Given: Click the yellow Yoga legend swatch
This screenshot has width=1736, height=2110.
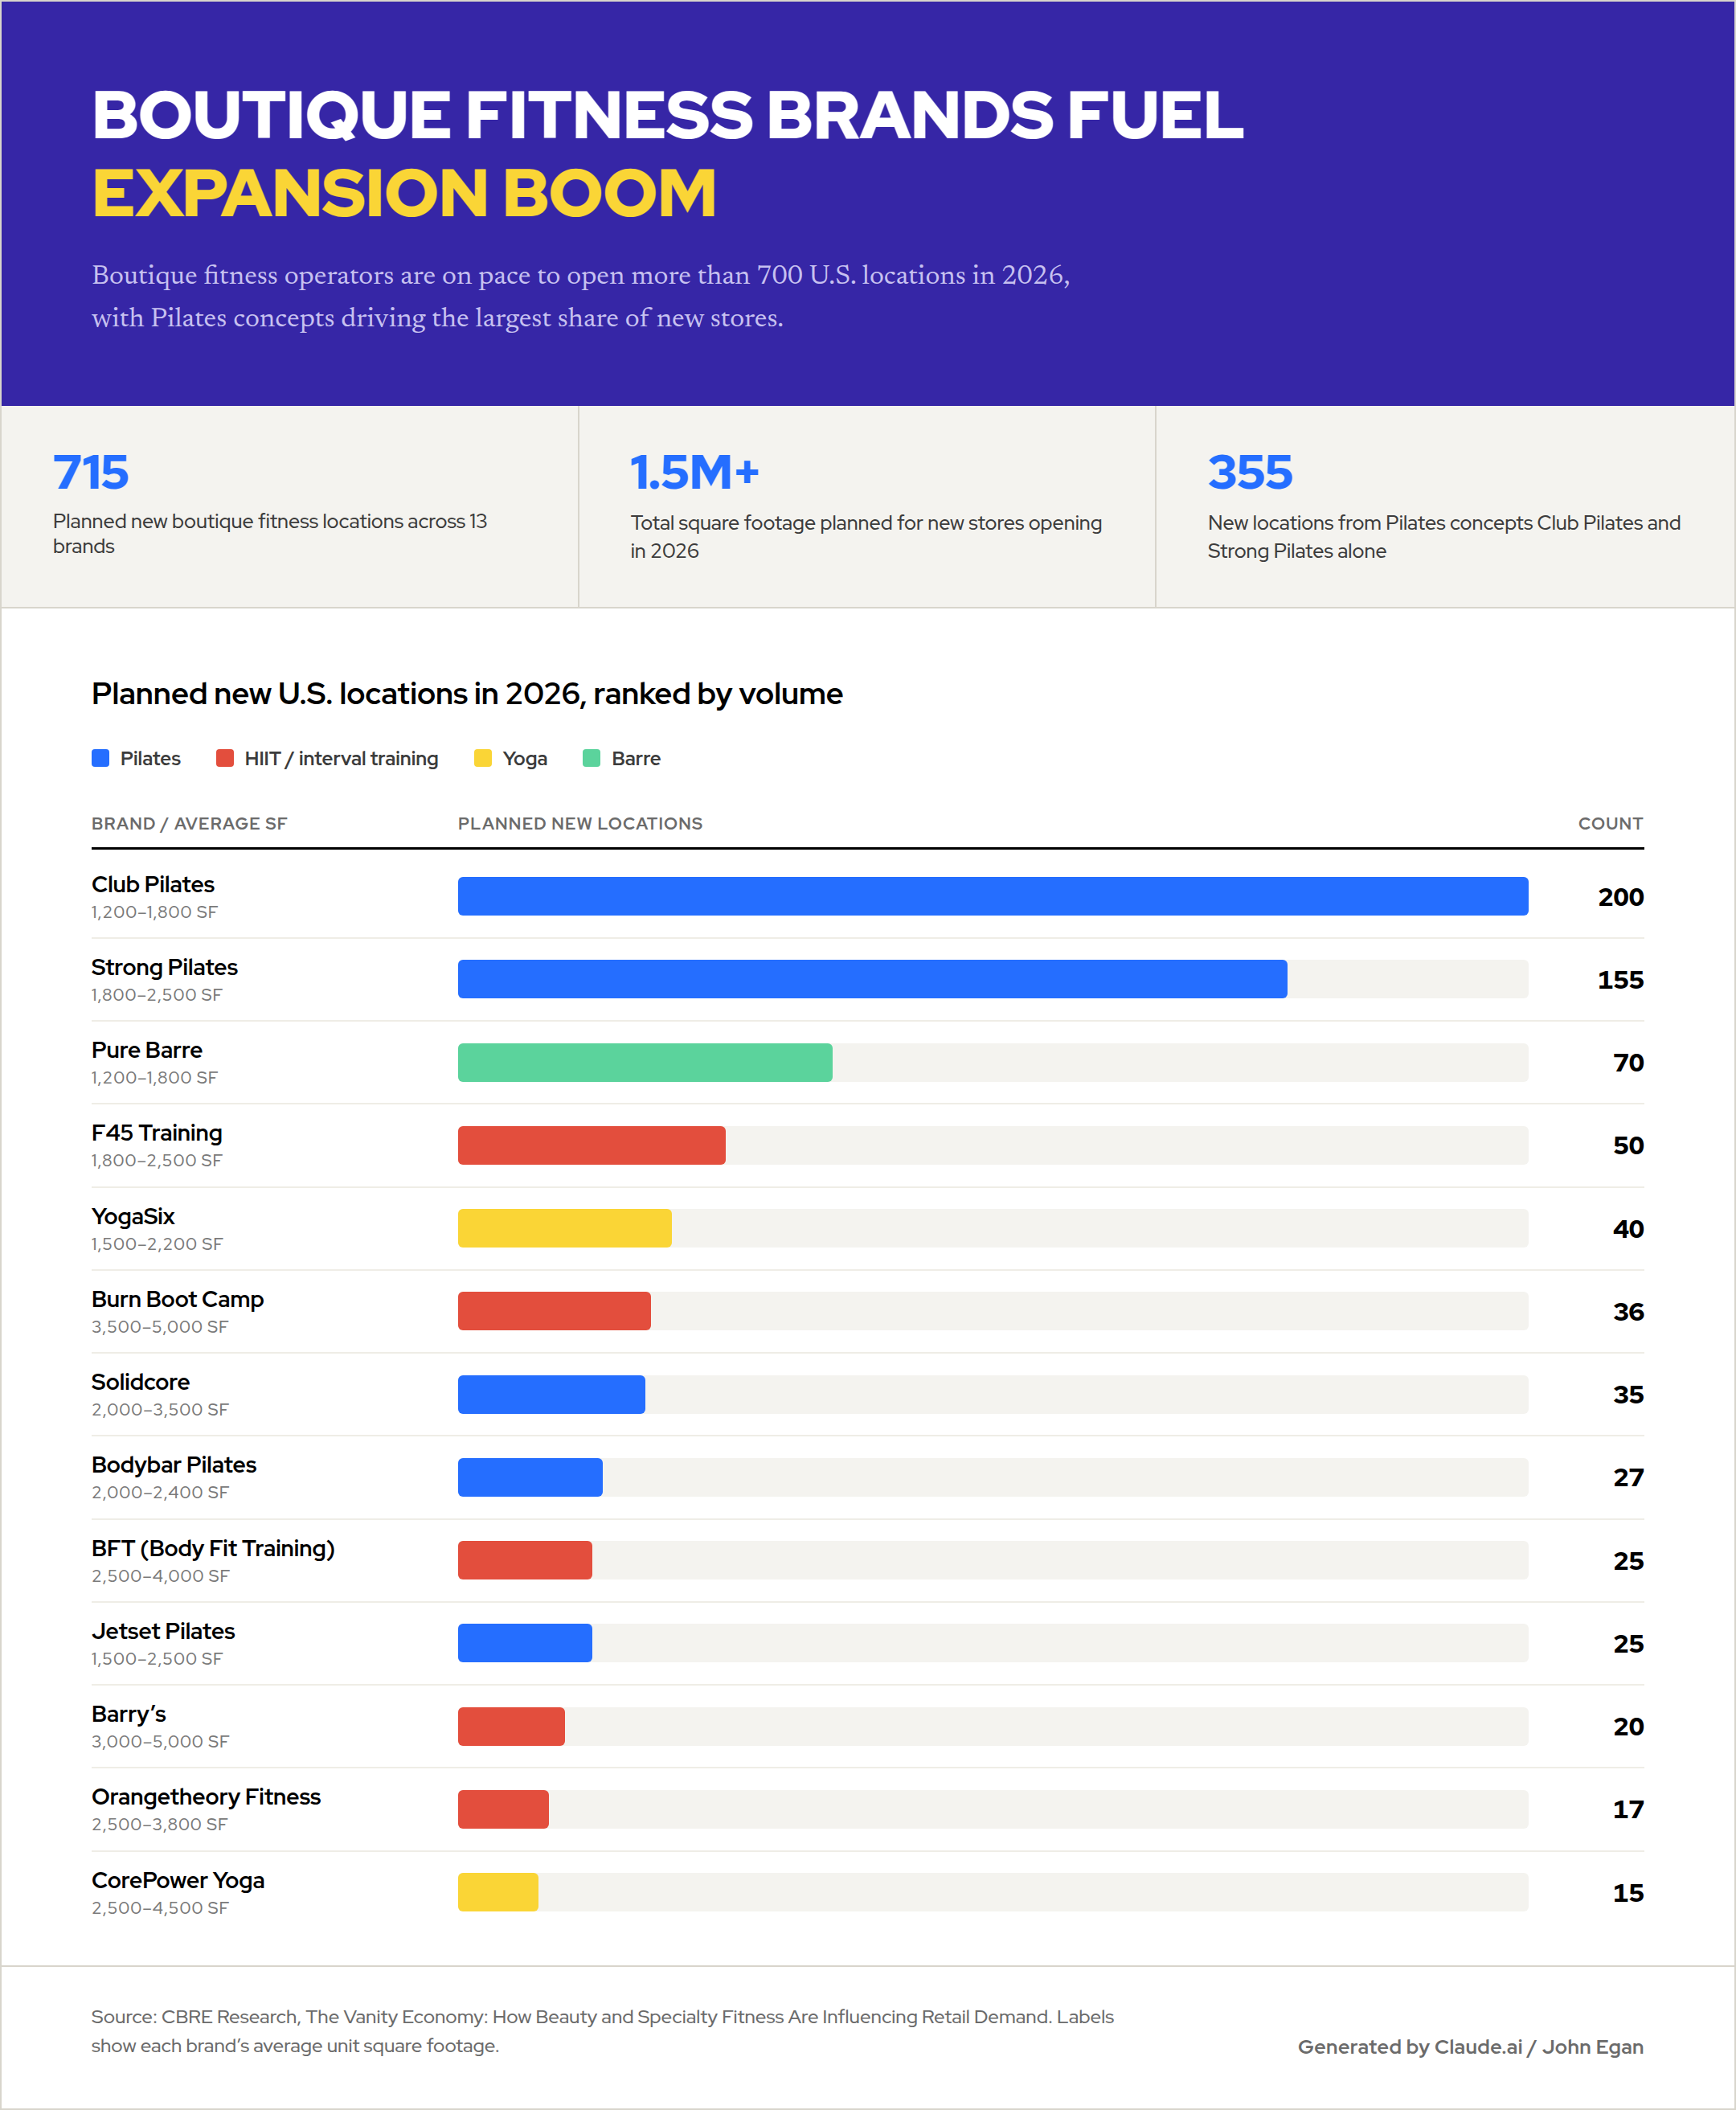Looking at the screenshot, I should tap(483, 758).
